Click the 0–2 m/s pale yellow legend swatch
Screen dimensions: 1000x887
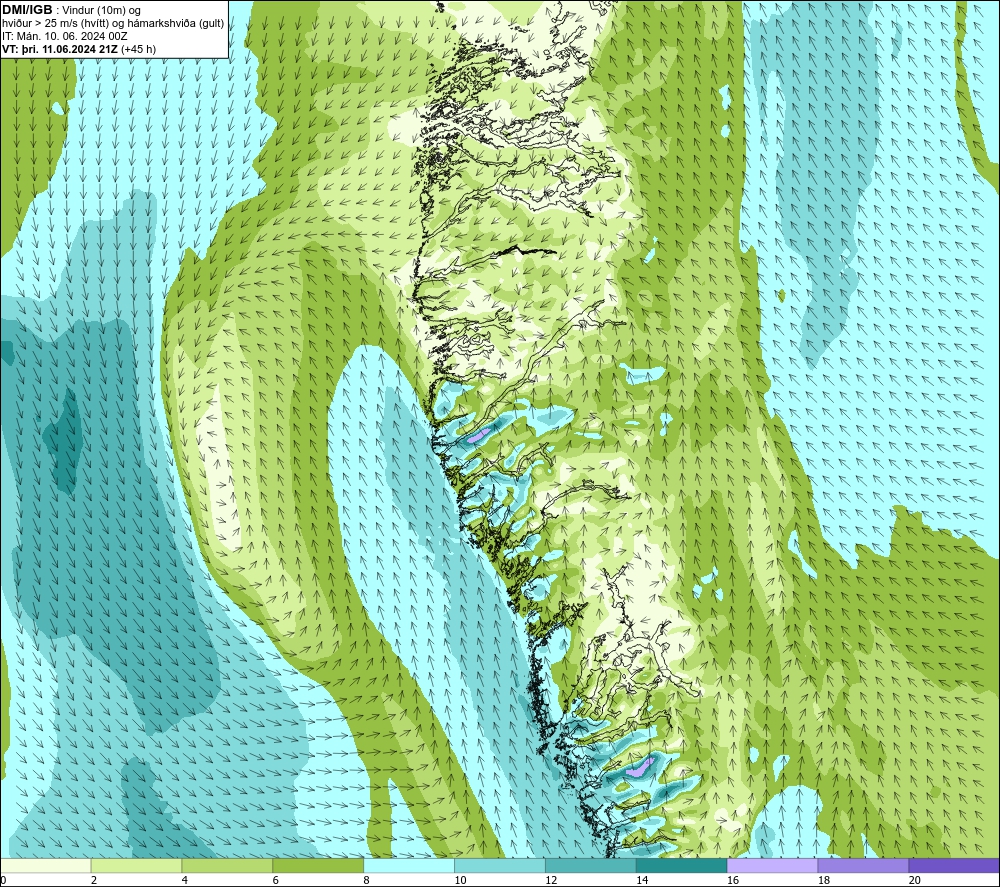pyautogui.click(x=46, y=865)
